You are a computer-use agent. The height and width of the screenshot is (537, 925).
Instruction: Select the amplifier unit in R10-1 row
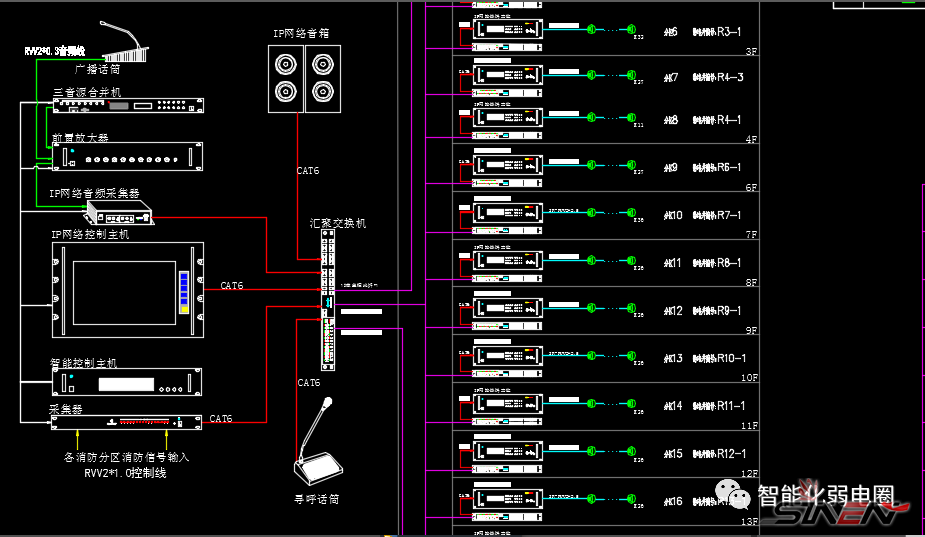tap(507, 356)
